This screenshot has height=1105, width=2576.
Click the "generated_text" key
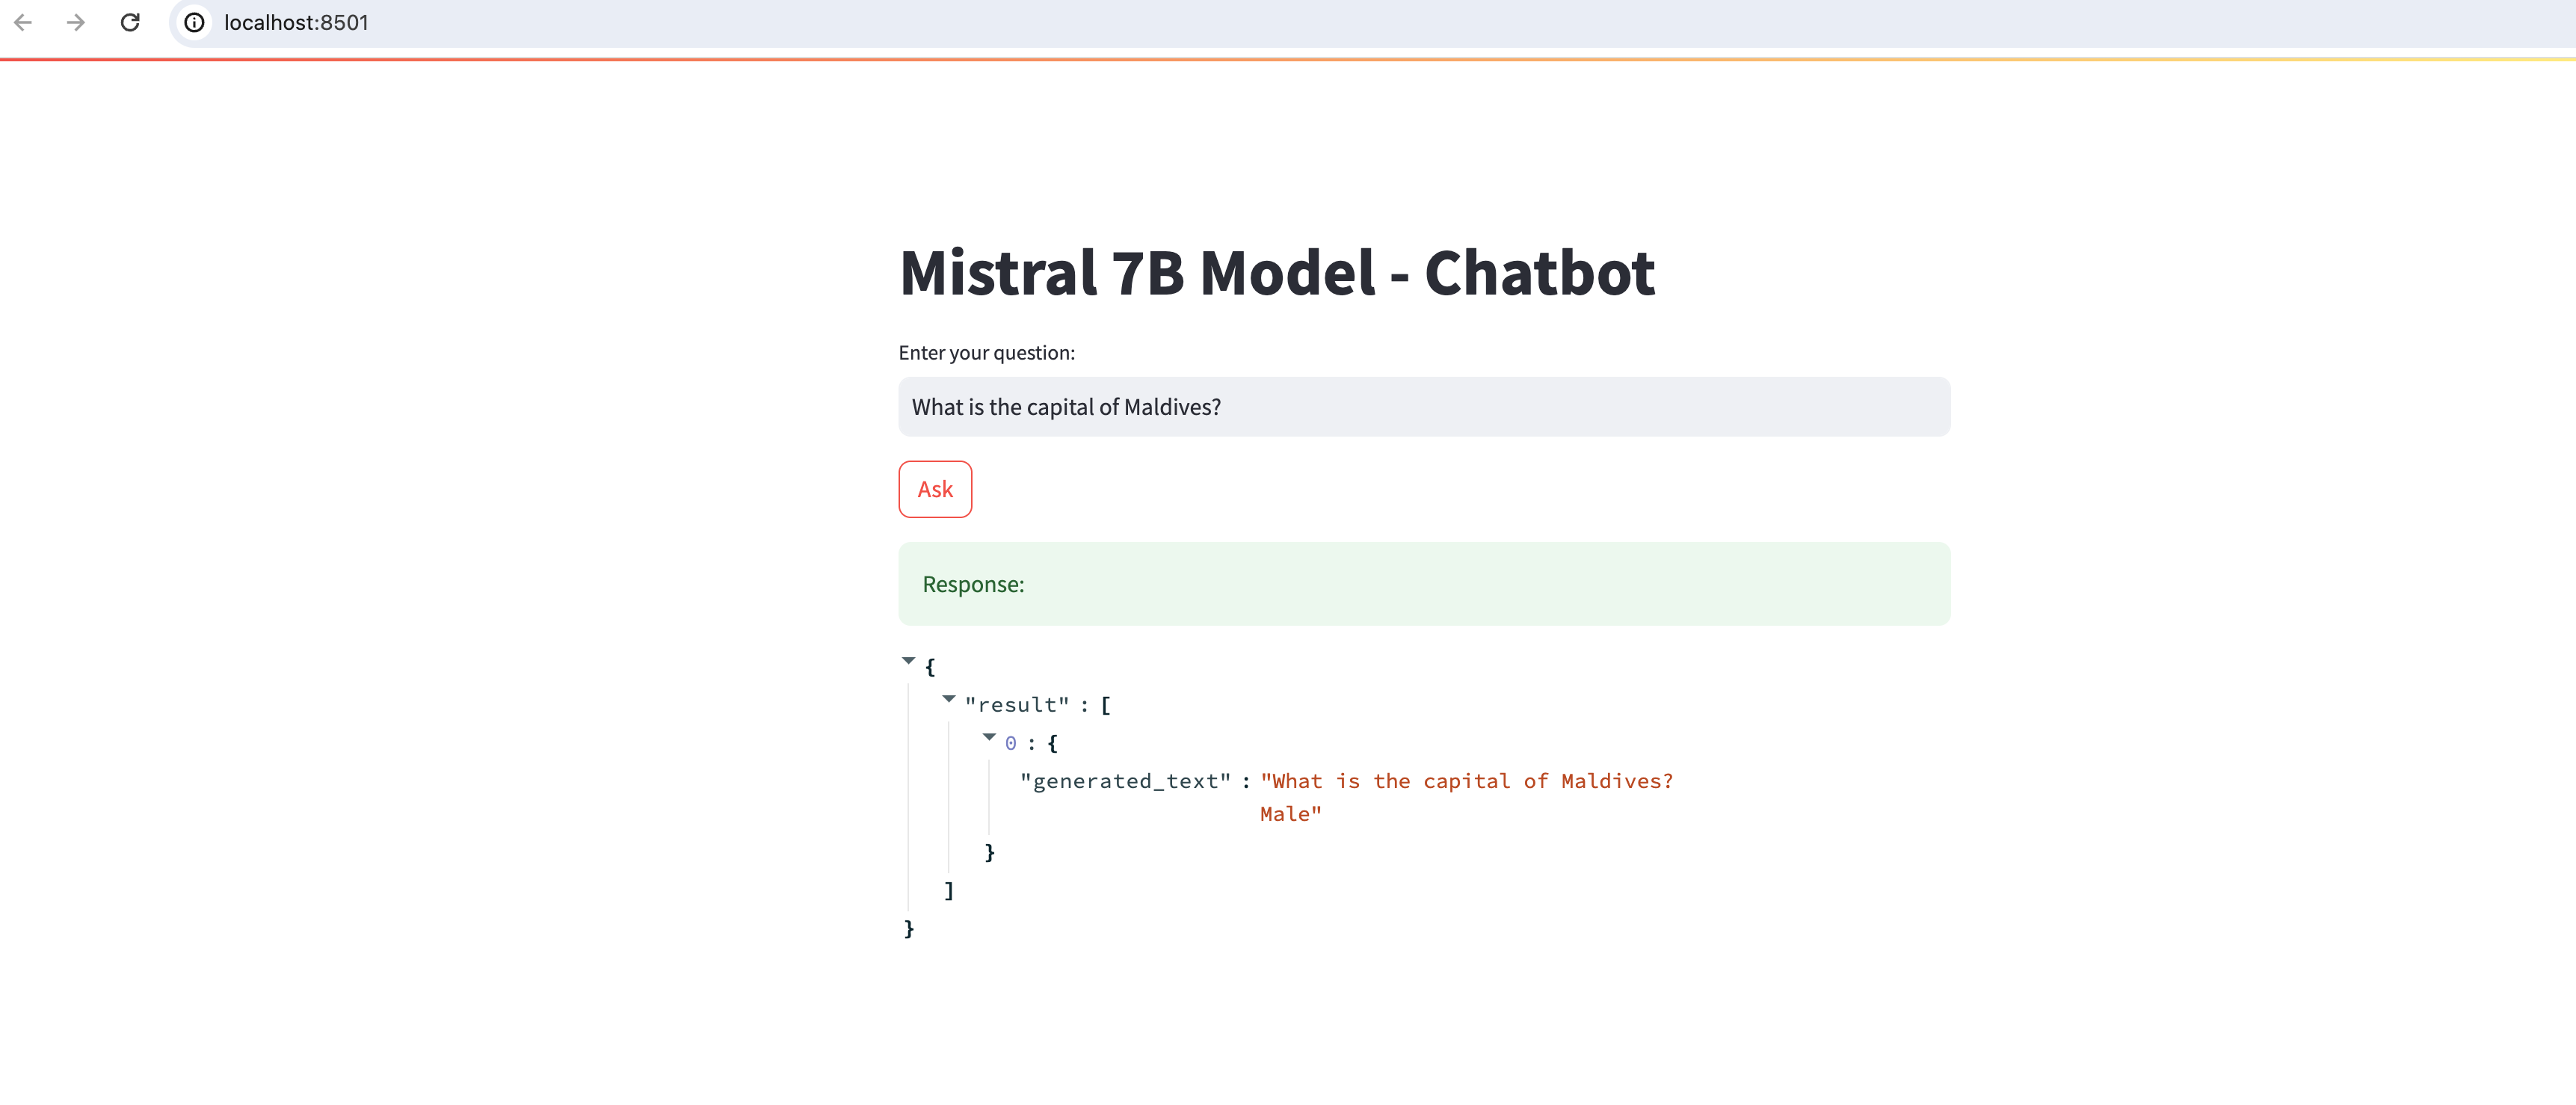click(x=1125, y=781)
